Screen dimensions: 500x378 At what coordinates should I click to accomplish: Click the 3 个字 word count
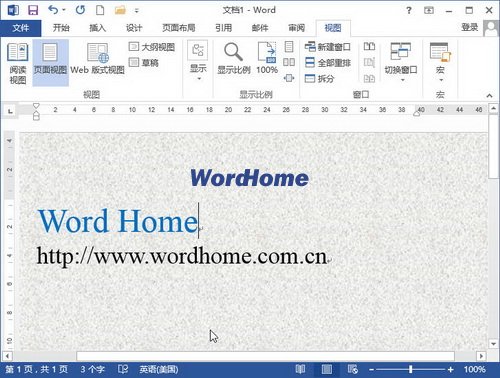[x=92, y=369]
